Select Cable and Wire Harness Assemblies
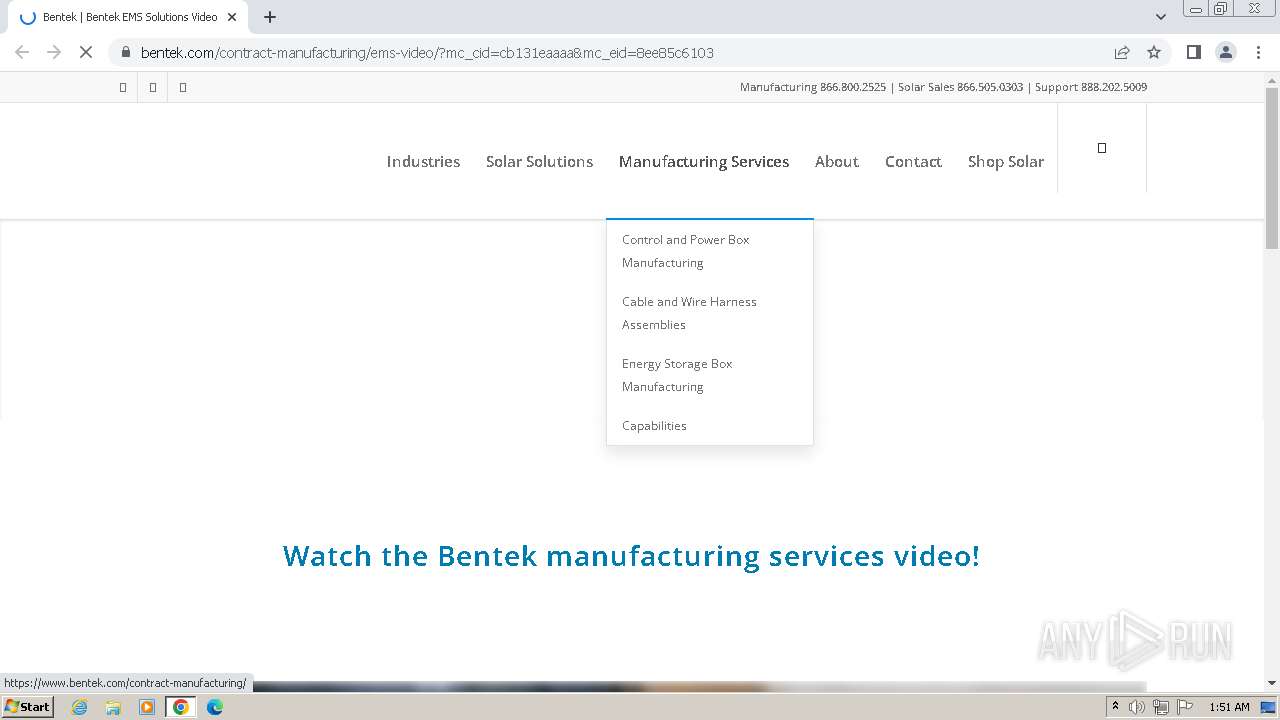Screen dimensions: 1280x720 pos(689,313)
